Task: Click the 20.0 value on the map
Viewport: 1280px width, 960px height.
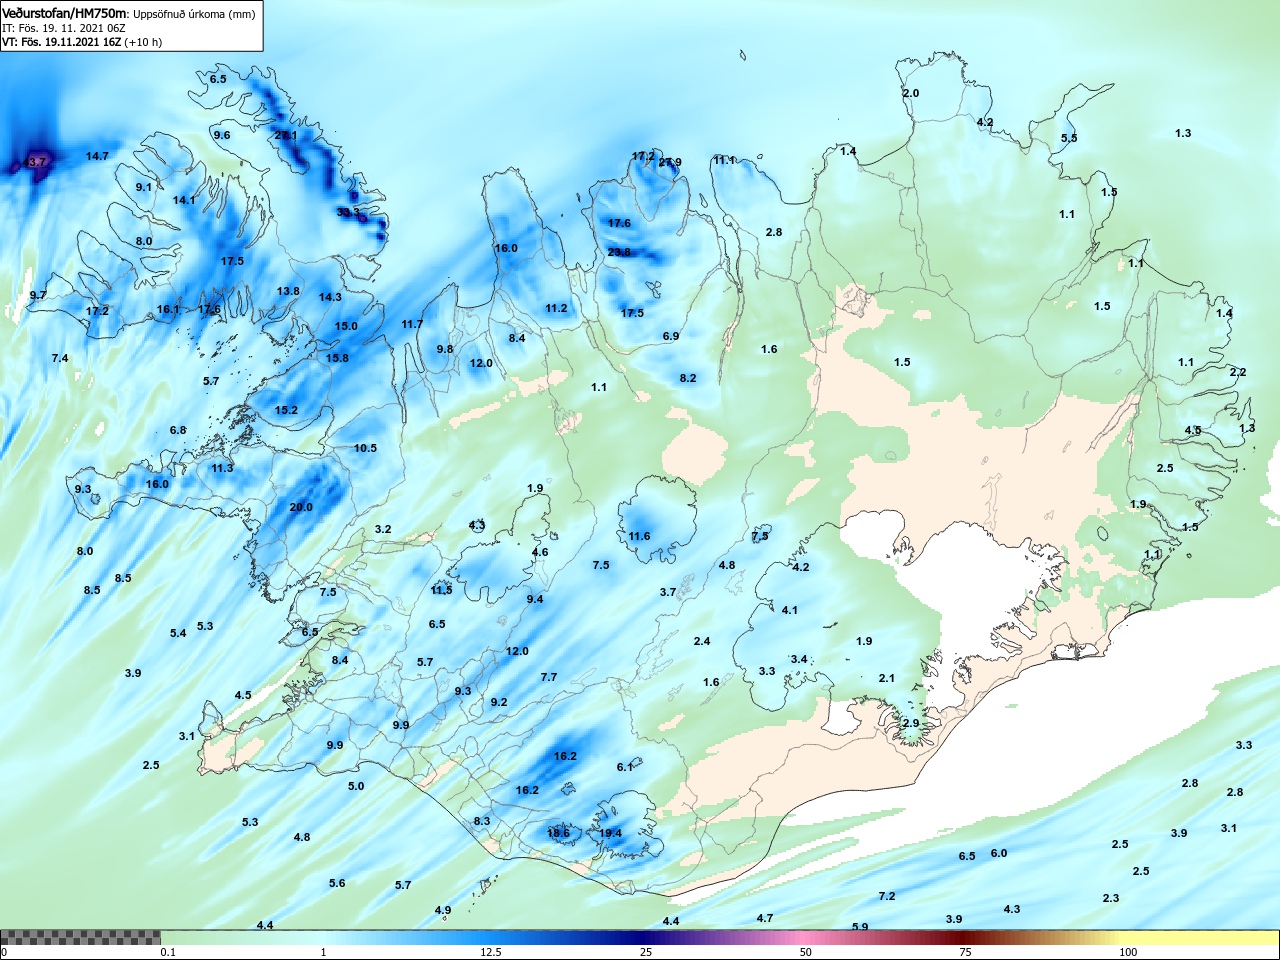Action: [x=301, y=507]
